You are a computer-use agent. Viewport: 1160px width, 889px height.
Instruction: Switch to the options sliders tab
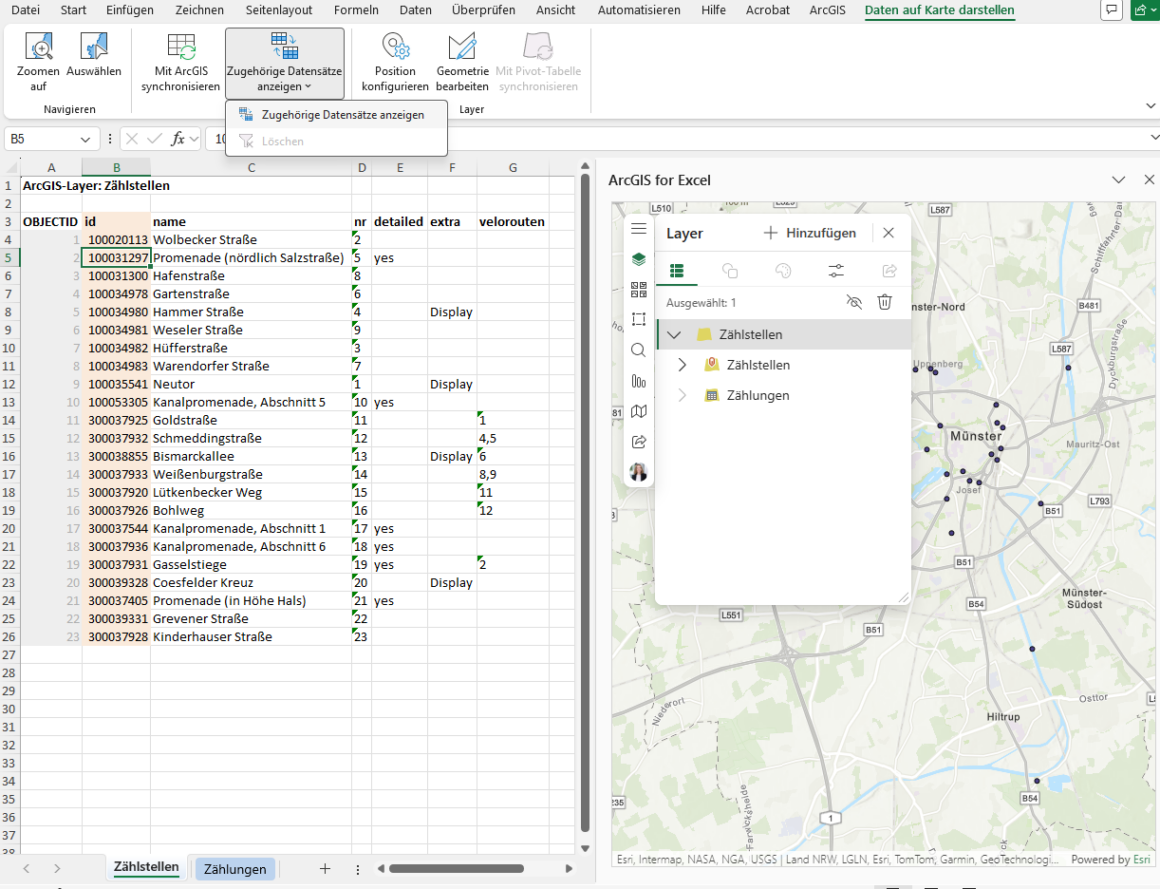coord(836,271)
